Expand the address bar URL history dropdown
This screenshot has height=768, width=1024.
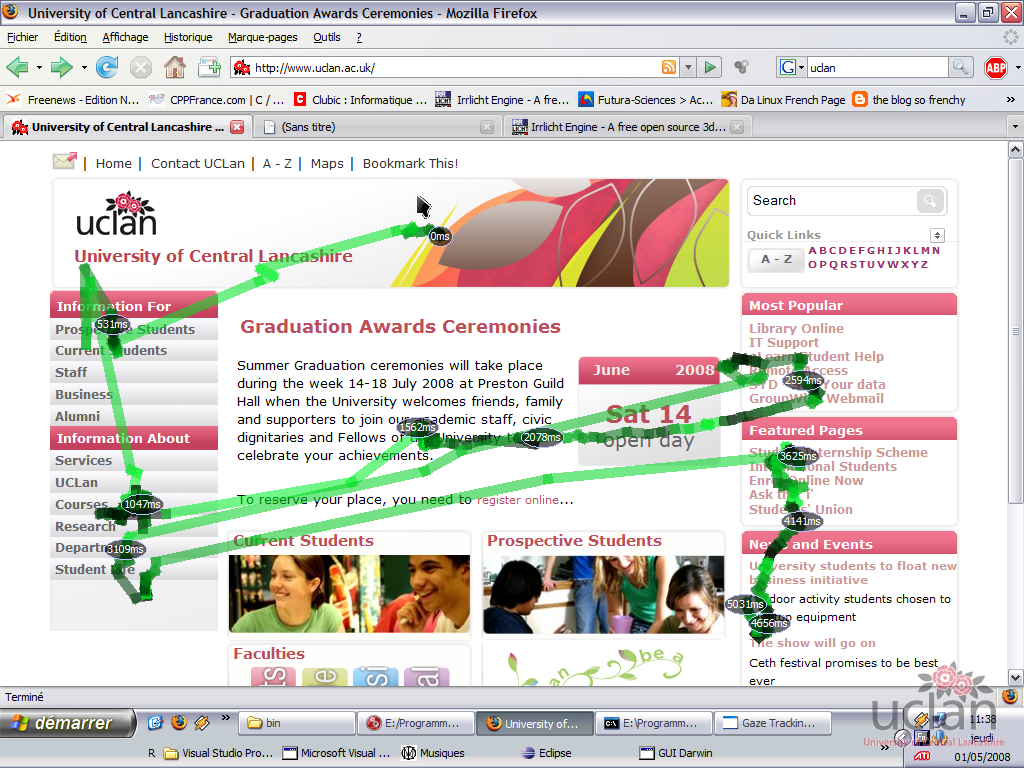coord(688,67)
